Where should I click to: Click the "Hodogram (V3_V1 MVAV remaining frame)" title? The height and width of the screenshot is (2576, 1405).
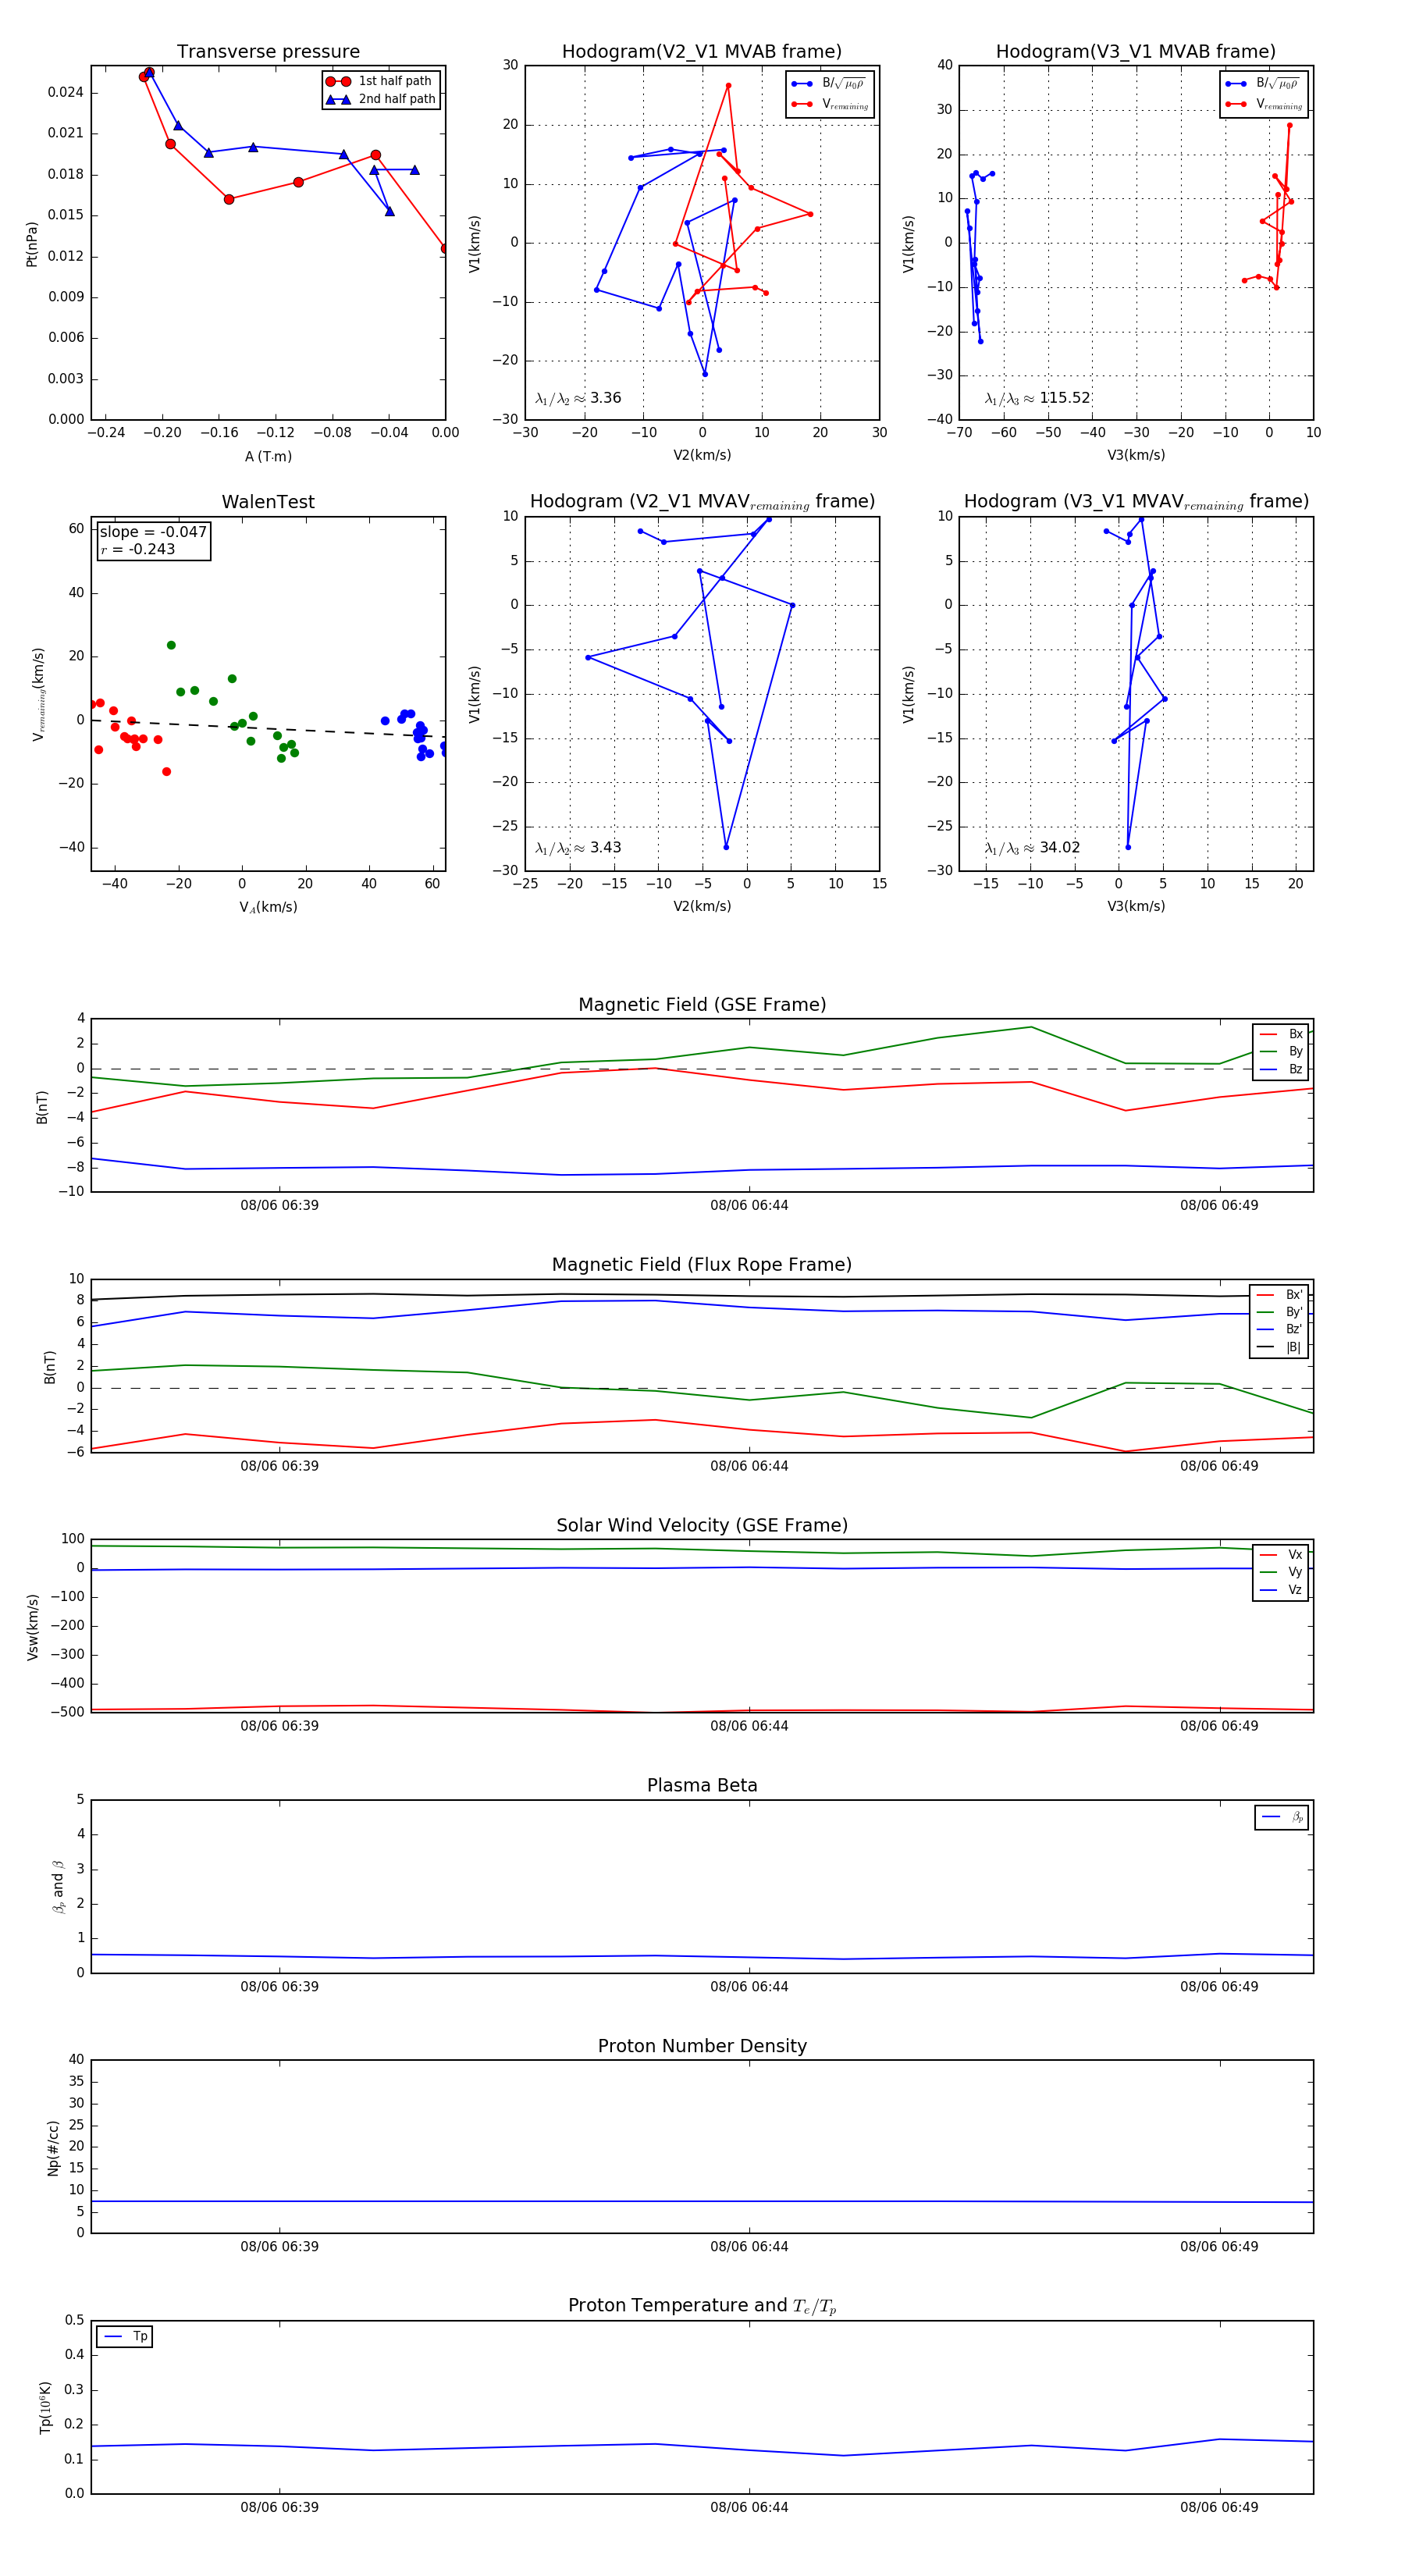pyautogui.click(x=1136, y=502)
